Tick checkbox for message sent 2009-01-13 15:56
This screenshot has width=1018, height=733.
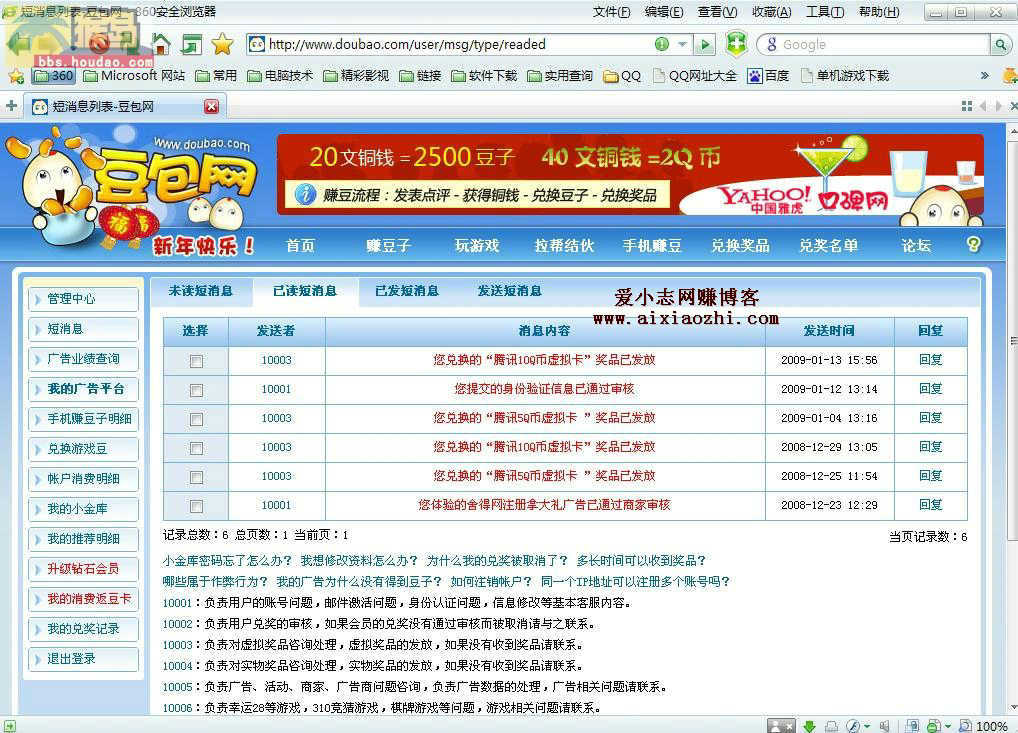click(196, 361)
